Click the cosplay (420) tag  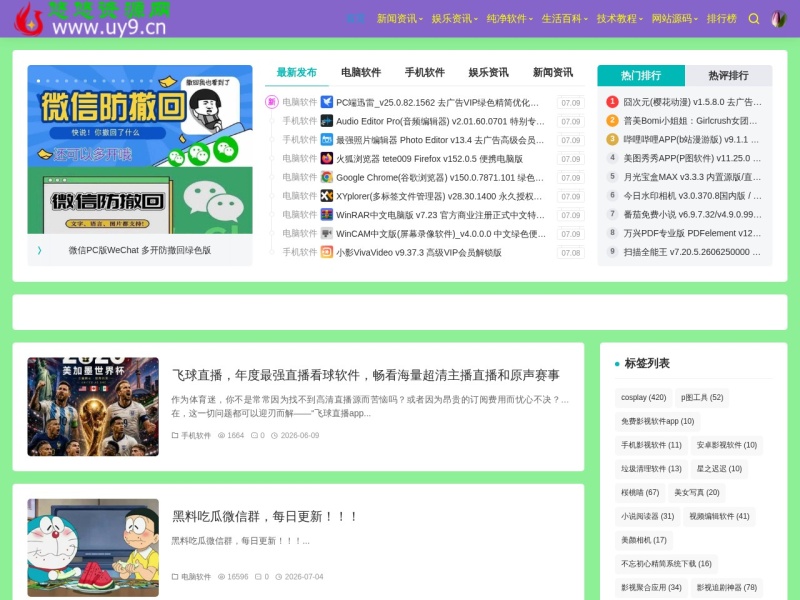click(643, 397)
